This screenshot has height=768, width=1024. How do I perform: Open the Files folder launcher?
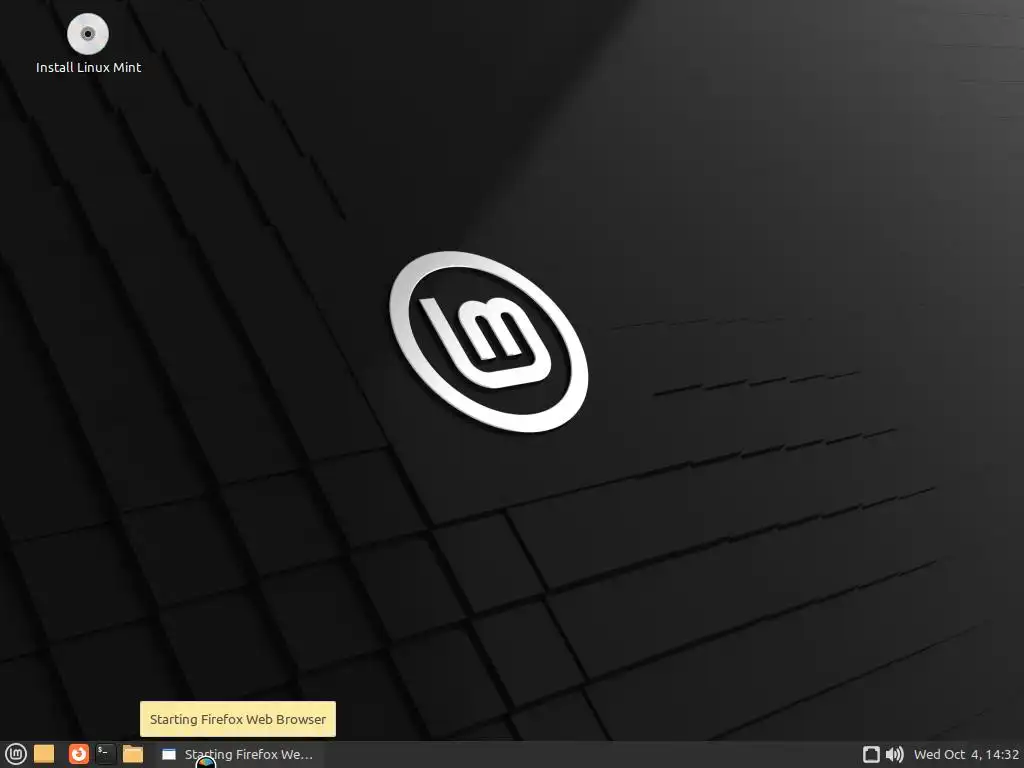pos(133,754)
